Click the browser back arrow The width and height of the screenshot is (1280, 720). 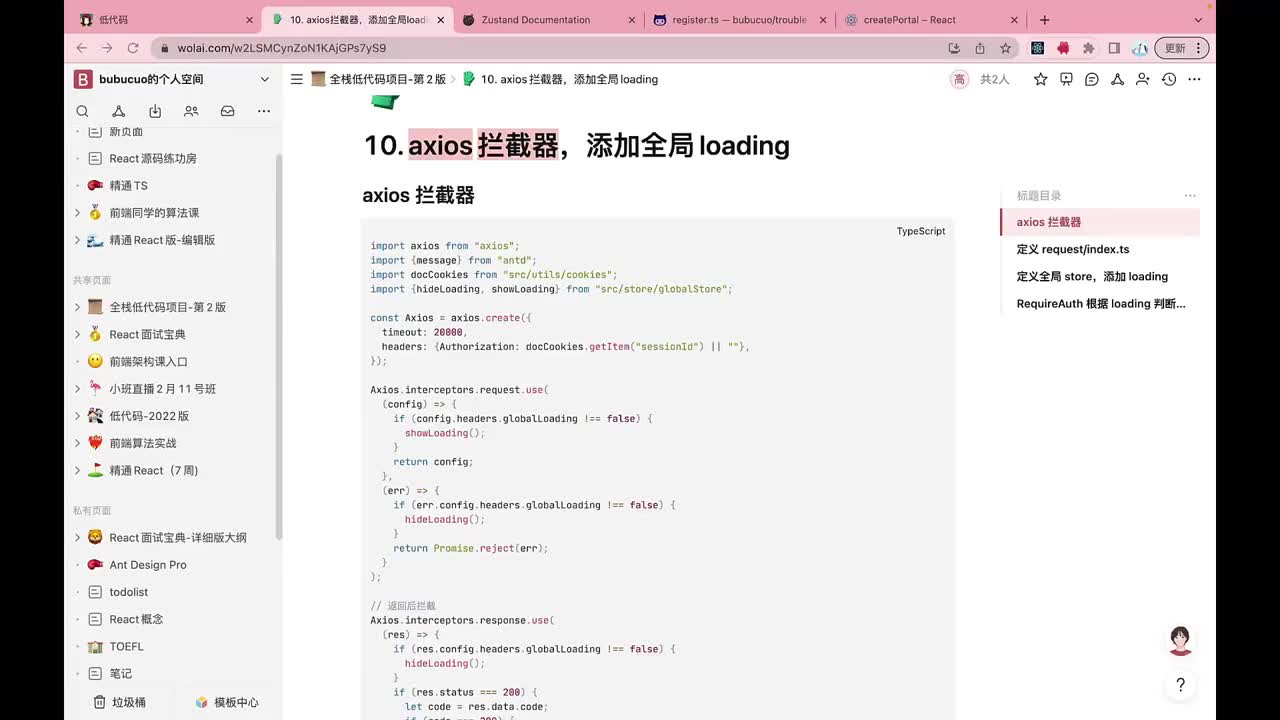[x=82, y=48]
